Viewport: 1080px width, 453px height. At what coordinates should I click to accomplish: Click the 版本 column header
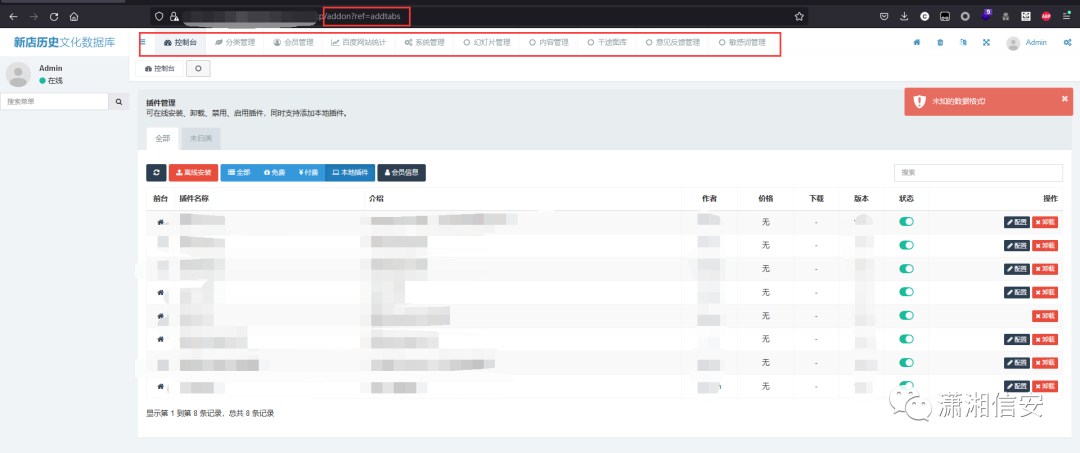click(x=861, y=198)
